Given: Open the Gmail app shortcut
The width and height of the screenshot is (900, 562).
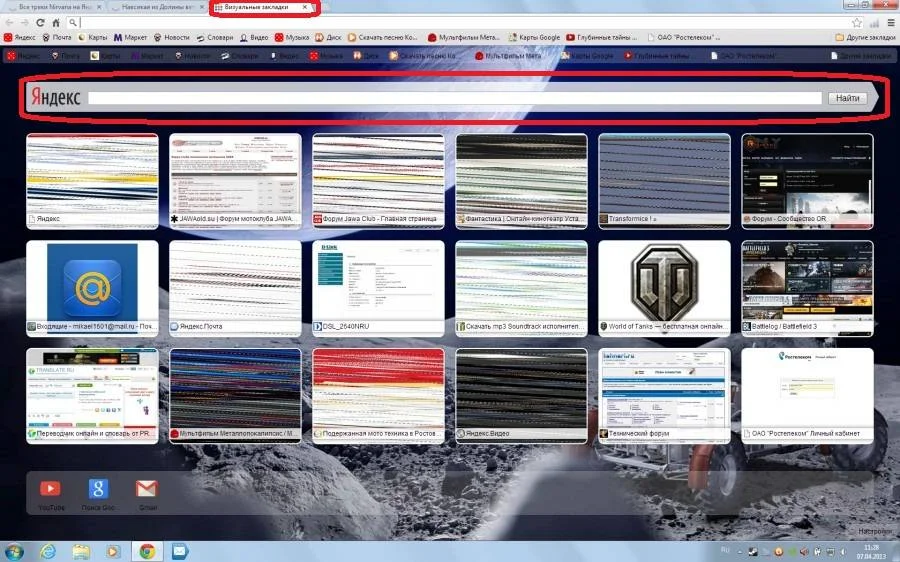Looking at the screenshot, I should tap(147, 494).
